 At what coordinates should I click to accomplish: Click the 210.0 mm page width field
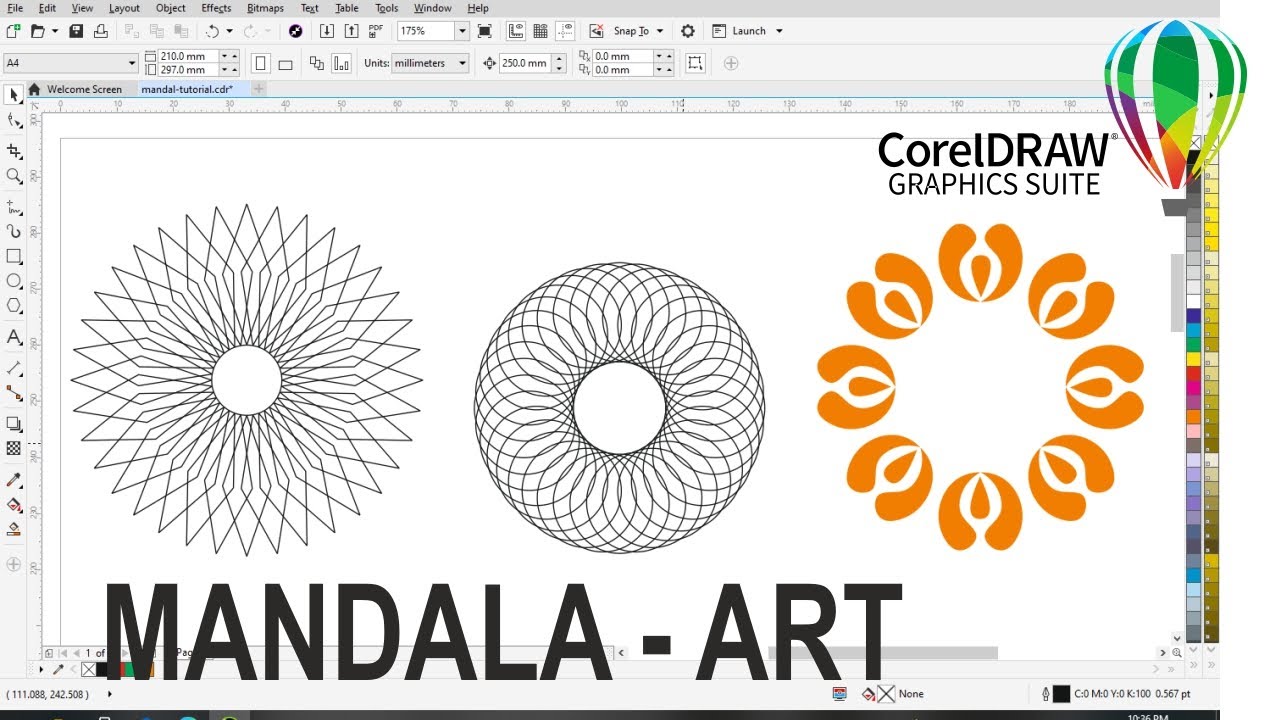[x=188, y=56]
